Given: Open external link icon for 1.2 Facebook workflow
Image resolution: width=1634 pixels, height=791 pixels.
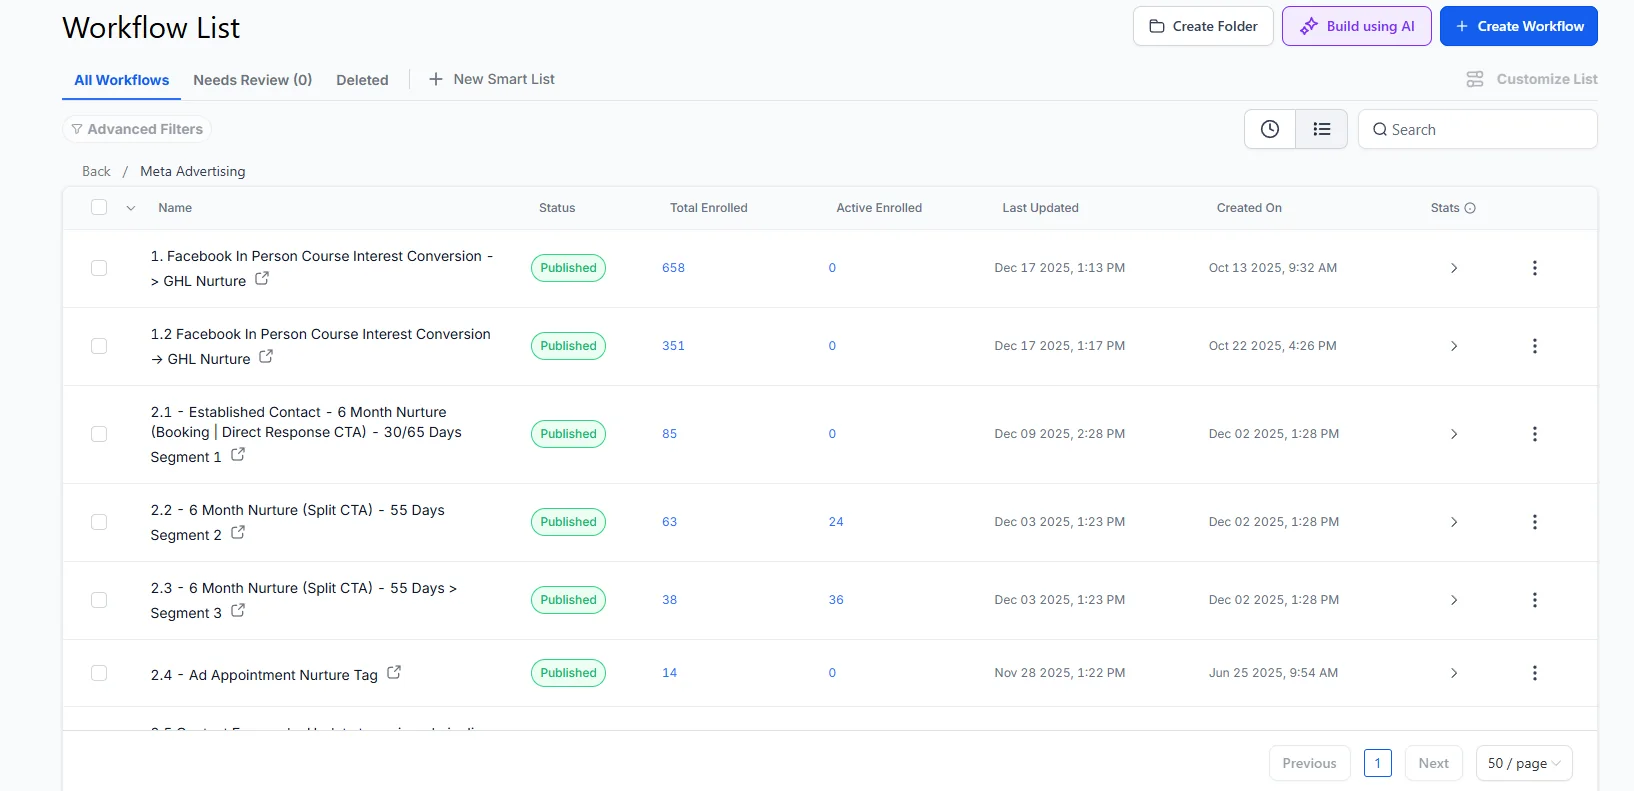Looking at the screenshot, I should point(266,357).
